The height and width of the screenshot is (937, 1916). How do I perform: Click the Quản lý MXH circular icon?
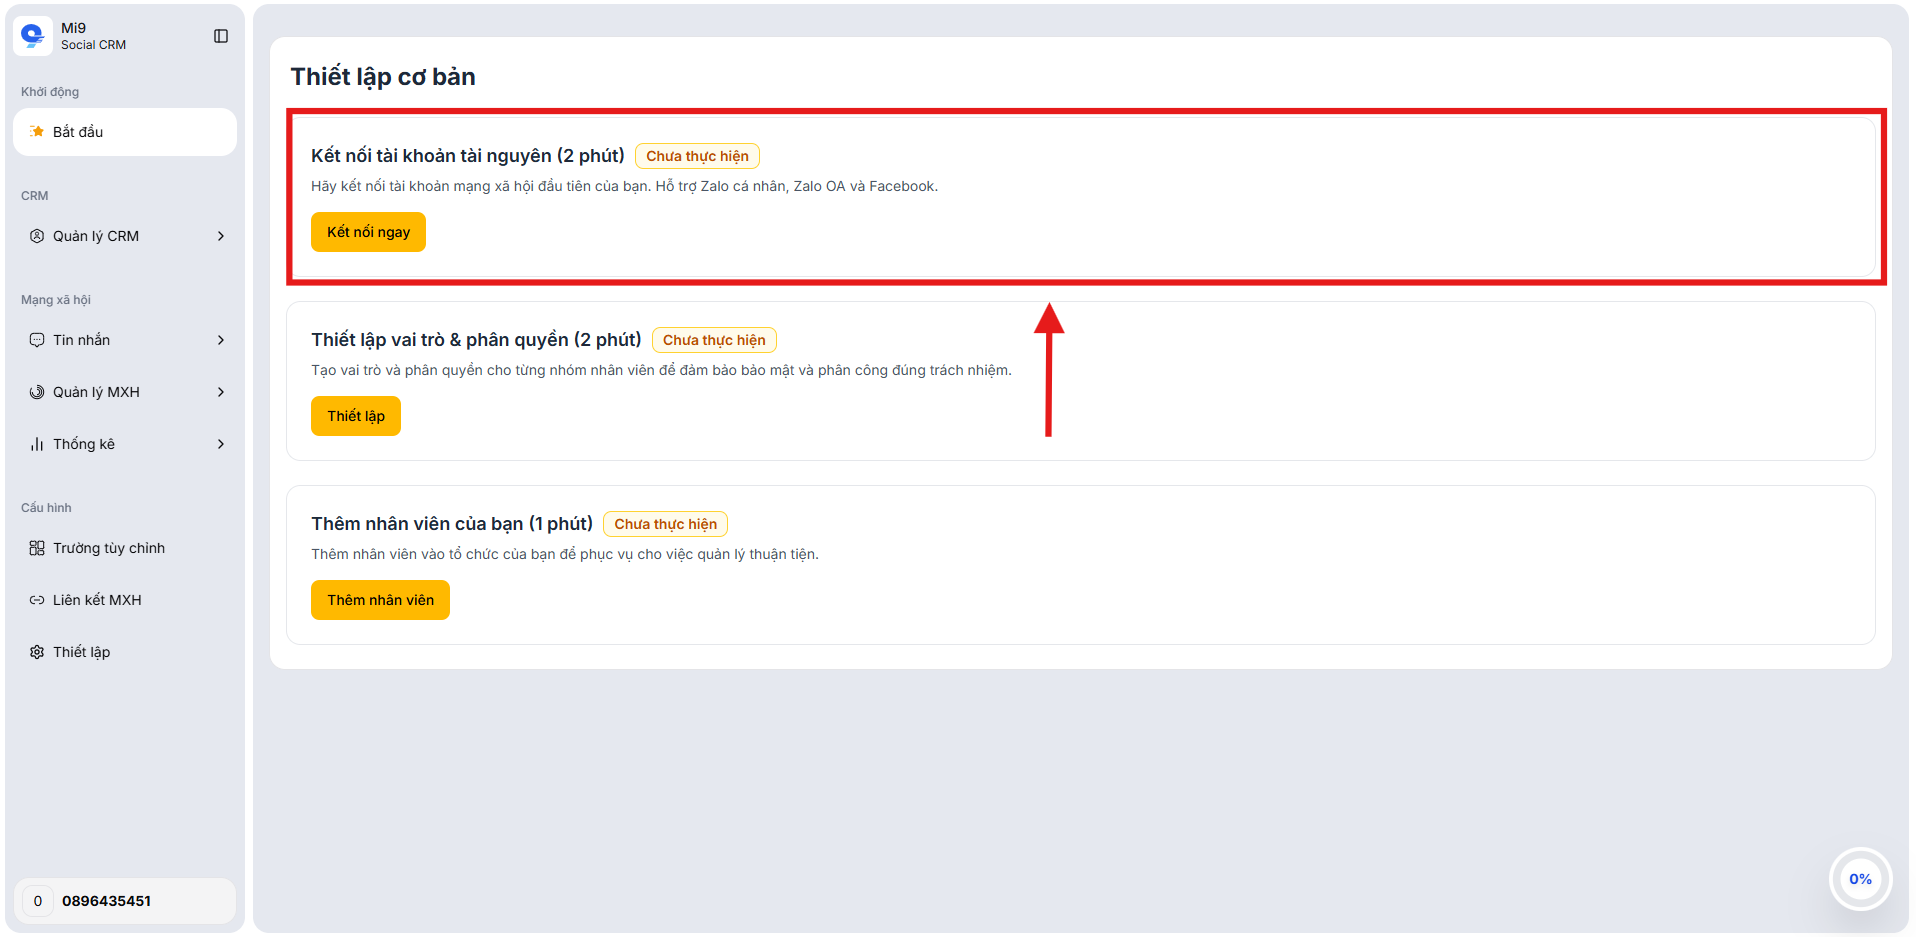pyautogui.click(x=37, y=392)
